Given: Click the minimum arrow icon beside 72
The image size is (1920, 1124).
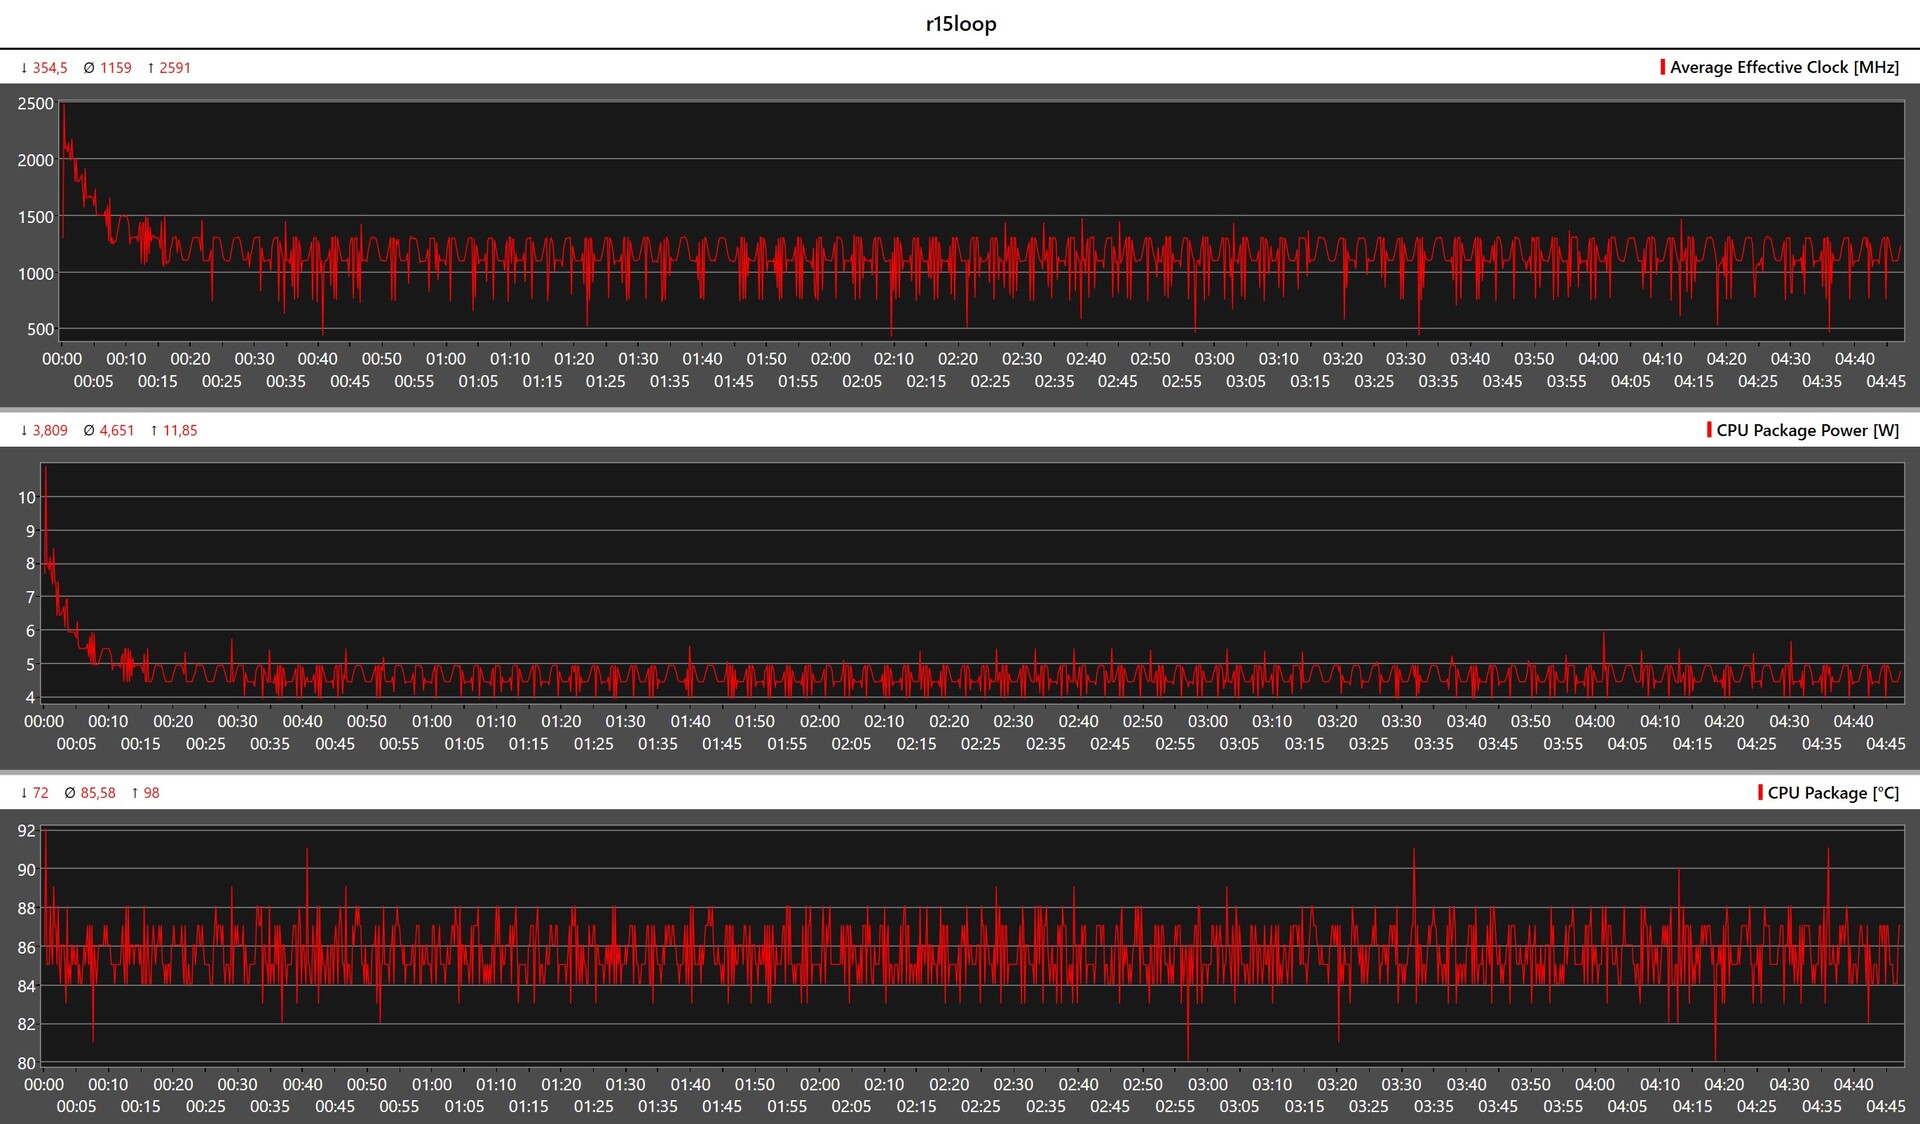Looking at the screenshot, I should [24, 793].
